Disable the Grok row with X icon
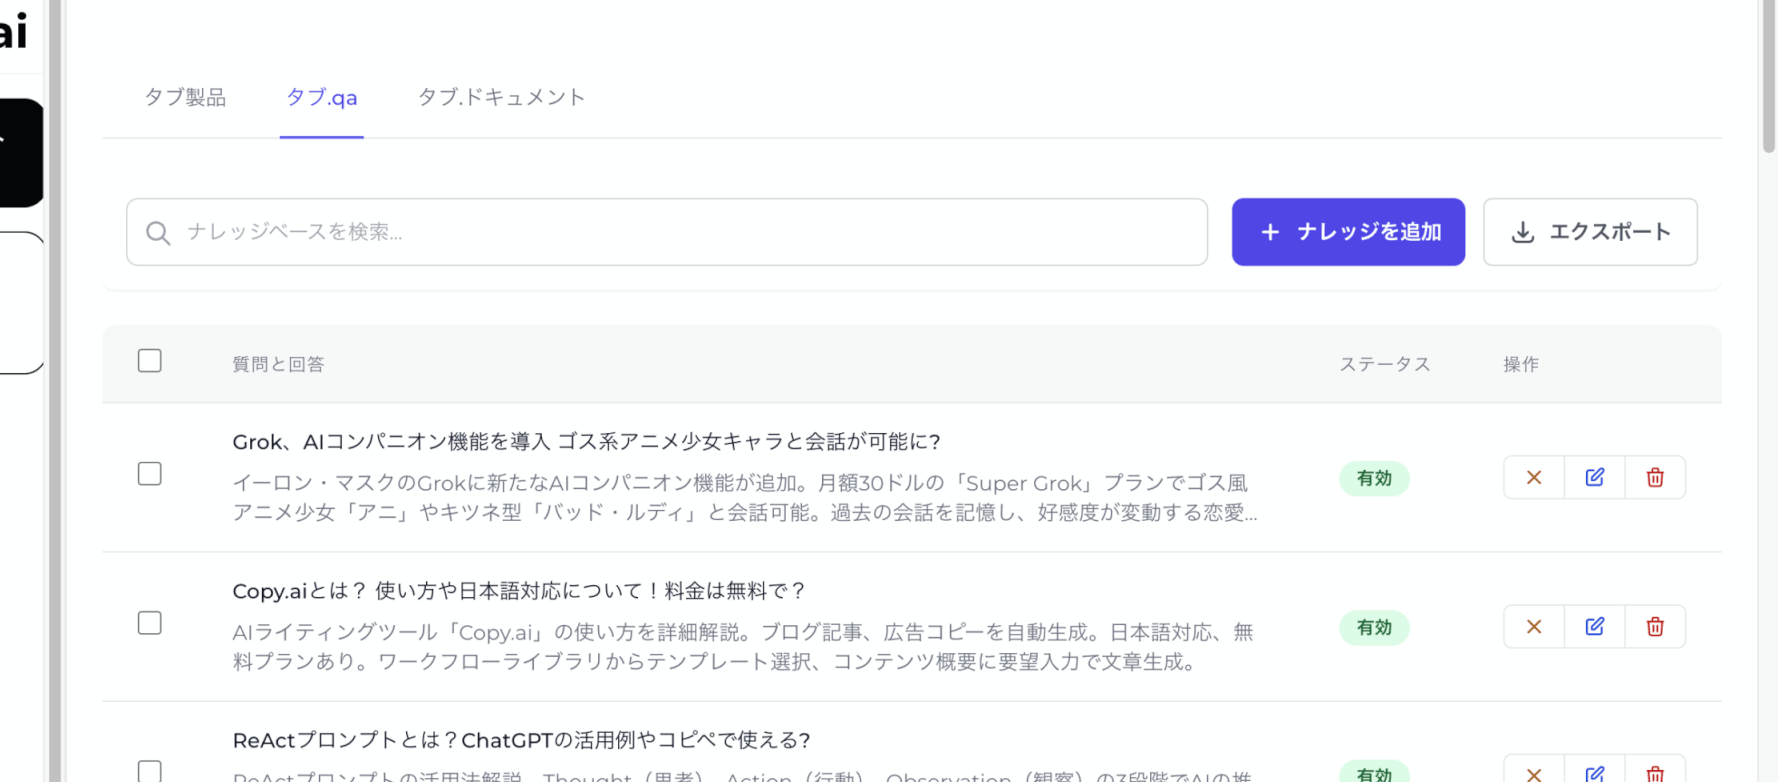The width and height of the screenshot is (1778, 782). point(1534,478)
